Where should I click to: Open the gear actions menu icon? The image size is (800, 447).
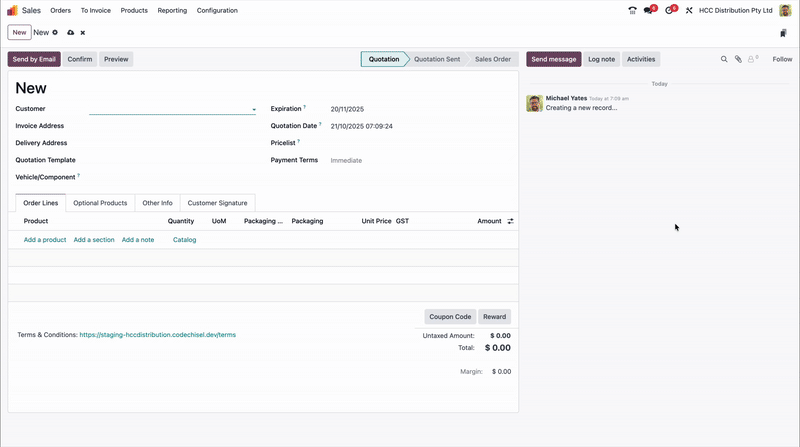tap(55, 33)
